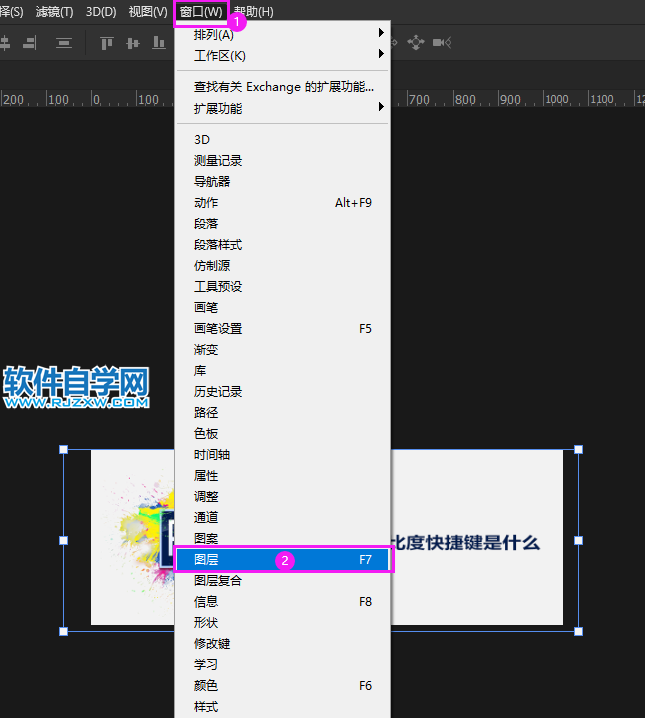Choose 通道 from the menu
The height and width of the screenshot is (718, 645).
pos(282,517)
